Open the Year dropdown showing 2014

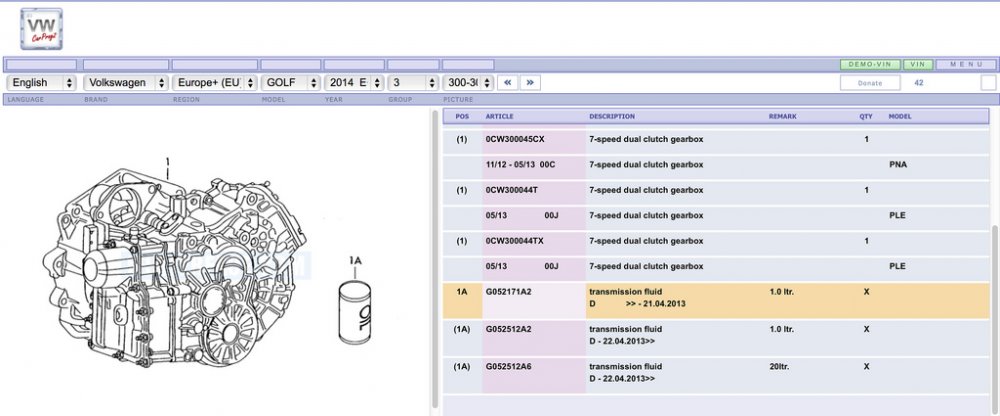click(x=354, y=82)
